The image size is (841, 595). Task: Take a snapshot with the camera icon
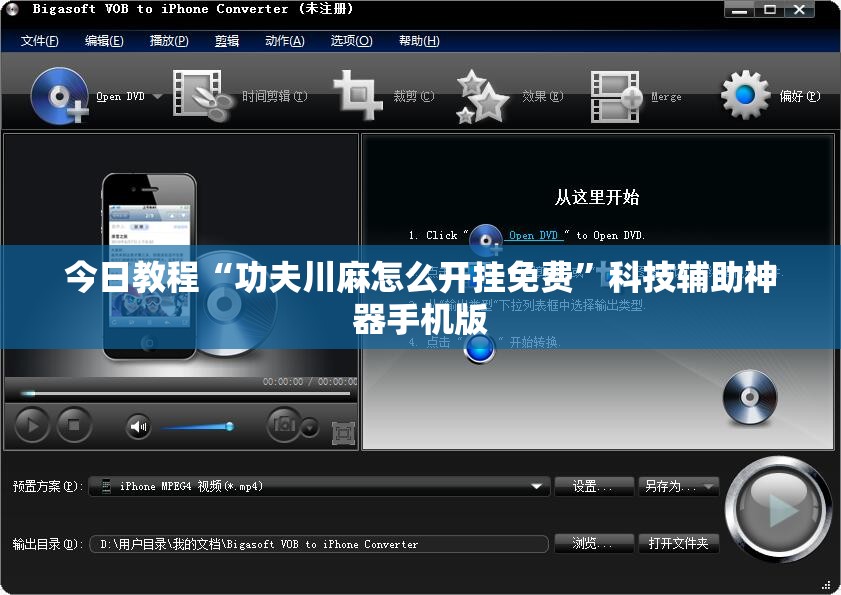click(284, 425)
